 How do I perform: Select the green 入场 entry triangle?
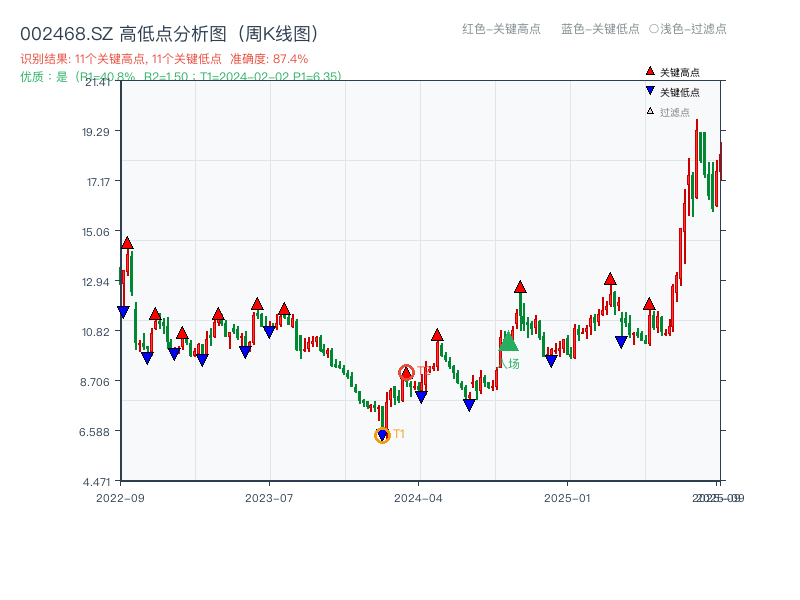coord(508,341)
